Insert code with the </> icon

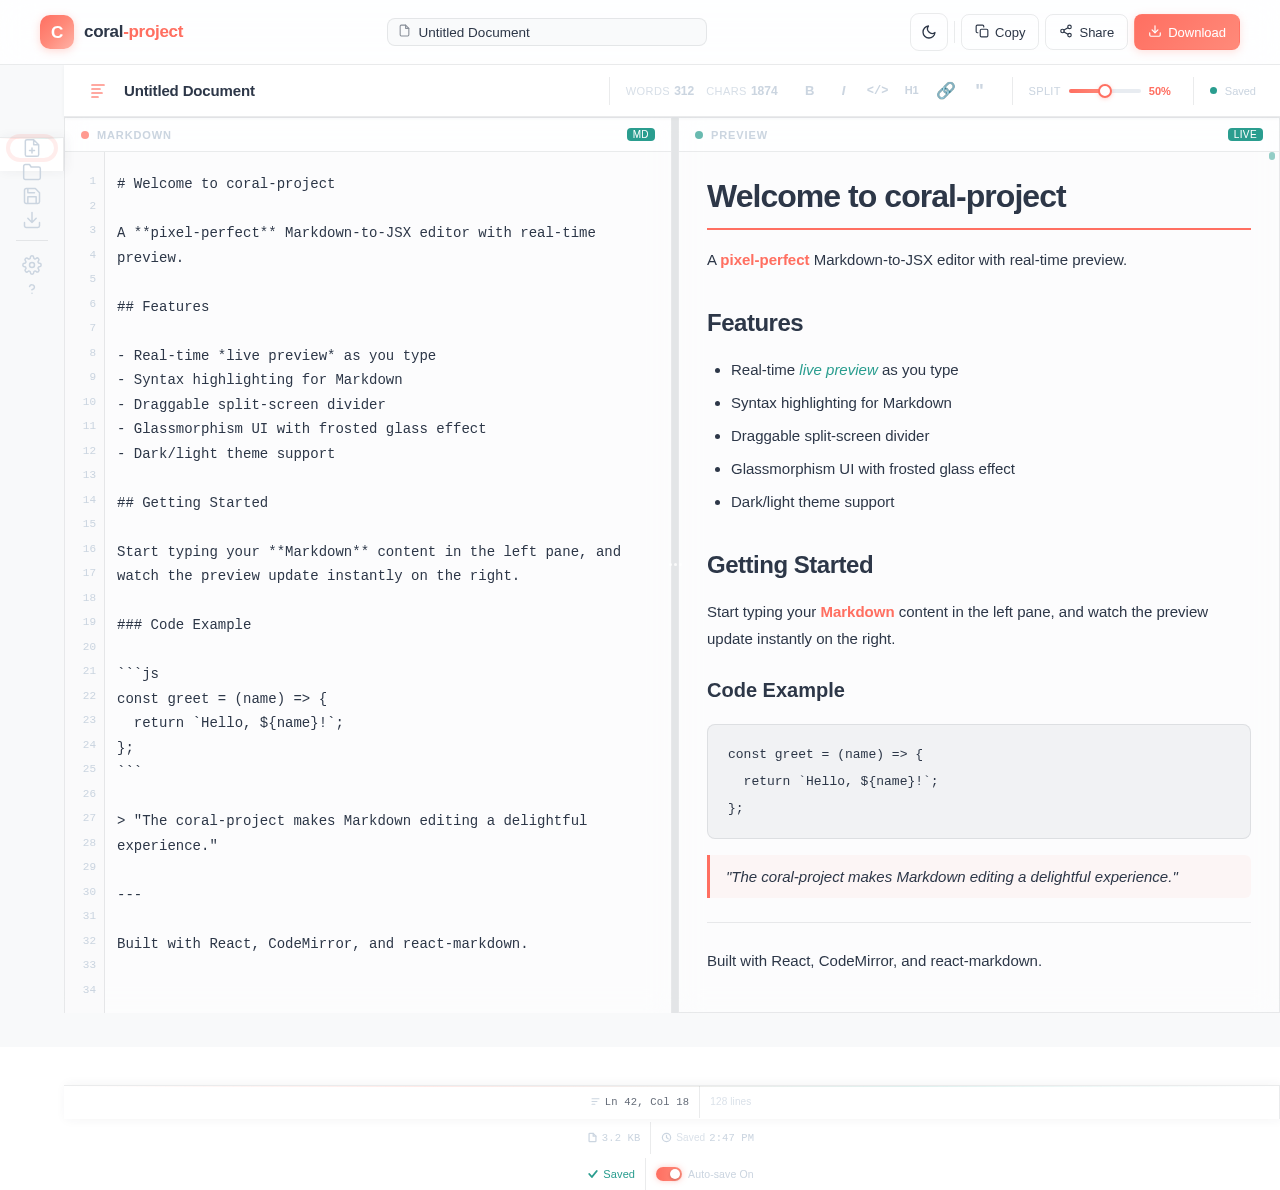(878, 90)
